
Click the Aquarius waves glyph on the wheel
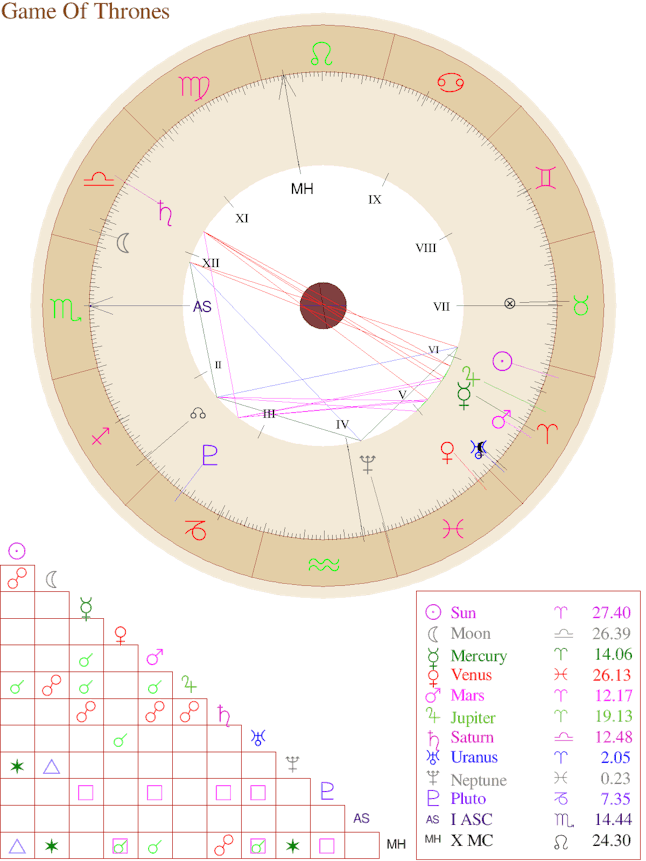pyautogui.click(x=323, y=565)
